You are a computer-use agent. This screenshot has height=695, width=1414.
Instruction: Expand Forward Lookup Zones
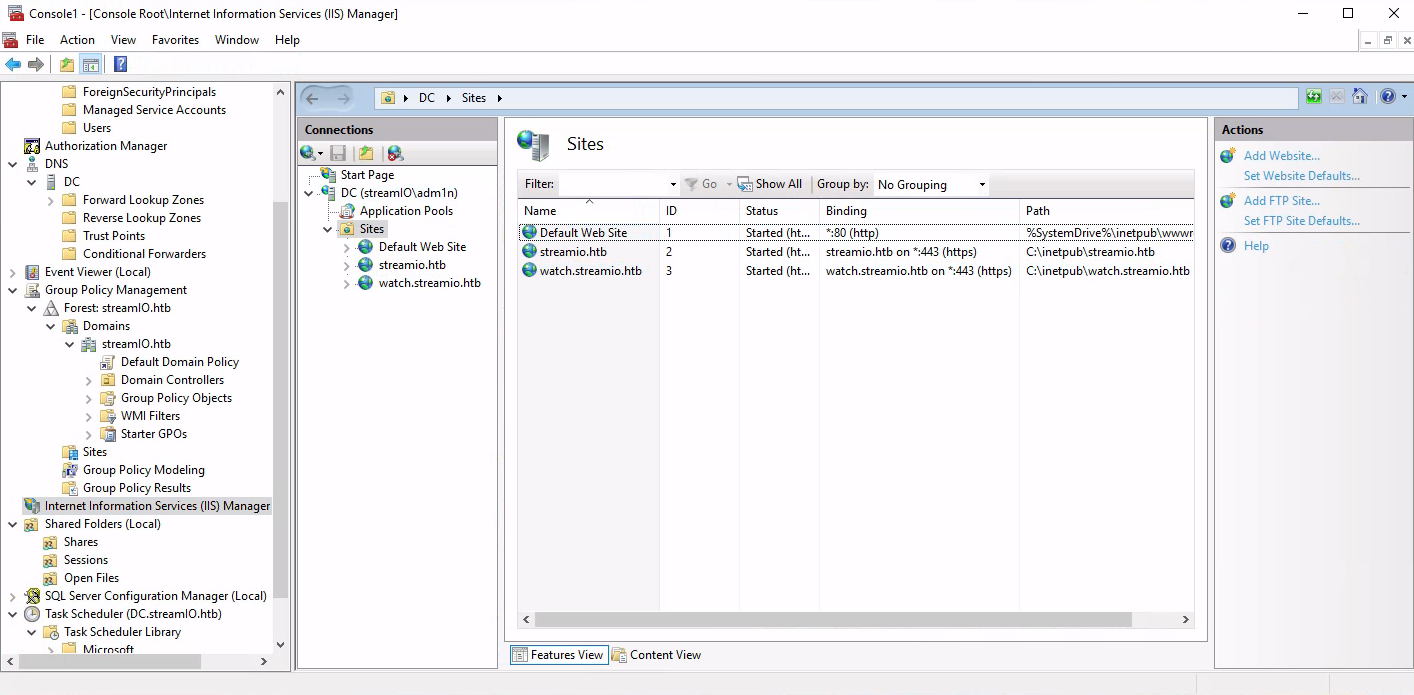click(x=50, y=200)
